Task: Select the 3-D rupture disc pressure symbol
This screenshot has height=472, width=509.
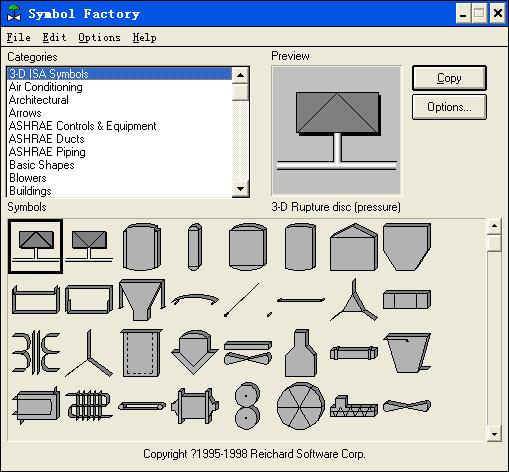Action: 35,246
